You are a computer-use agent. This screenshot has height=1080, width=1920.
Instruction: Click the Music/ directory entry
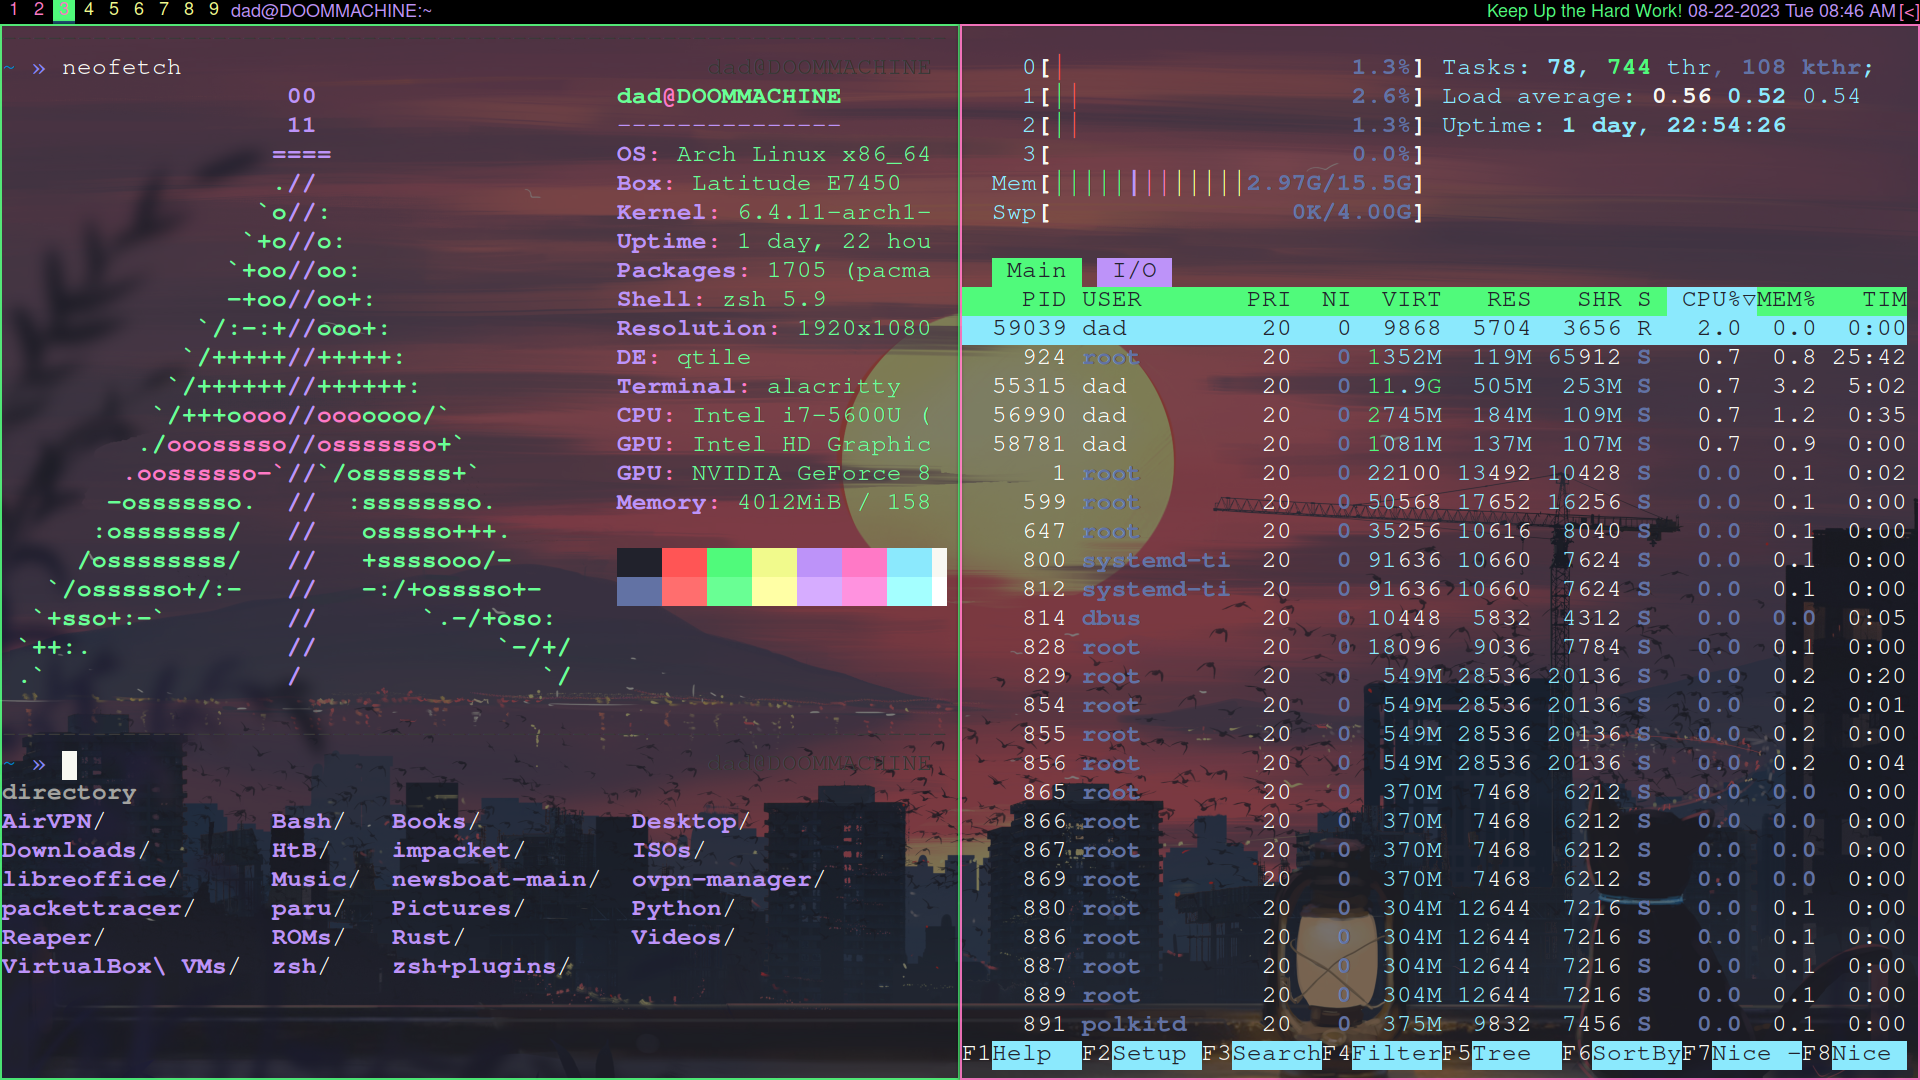tap(315, 880)
